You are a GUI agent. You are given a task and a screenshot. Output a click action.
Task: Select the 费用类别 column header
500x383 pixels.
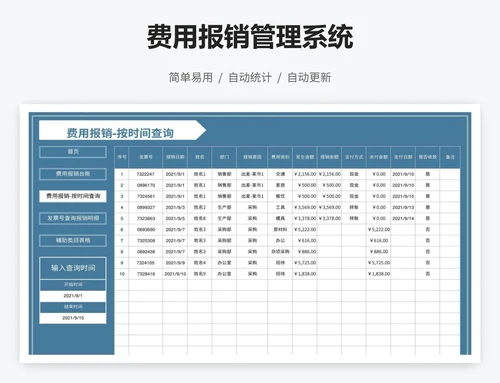280,157
